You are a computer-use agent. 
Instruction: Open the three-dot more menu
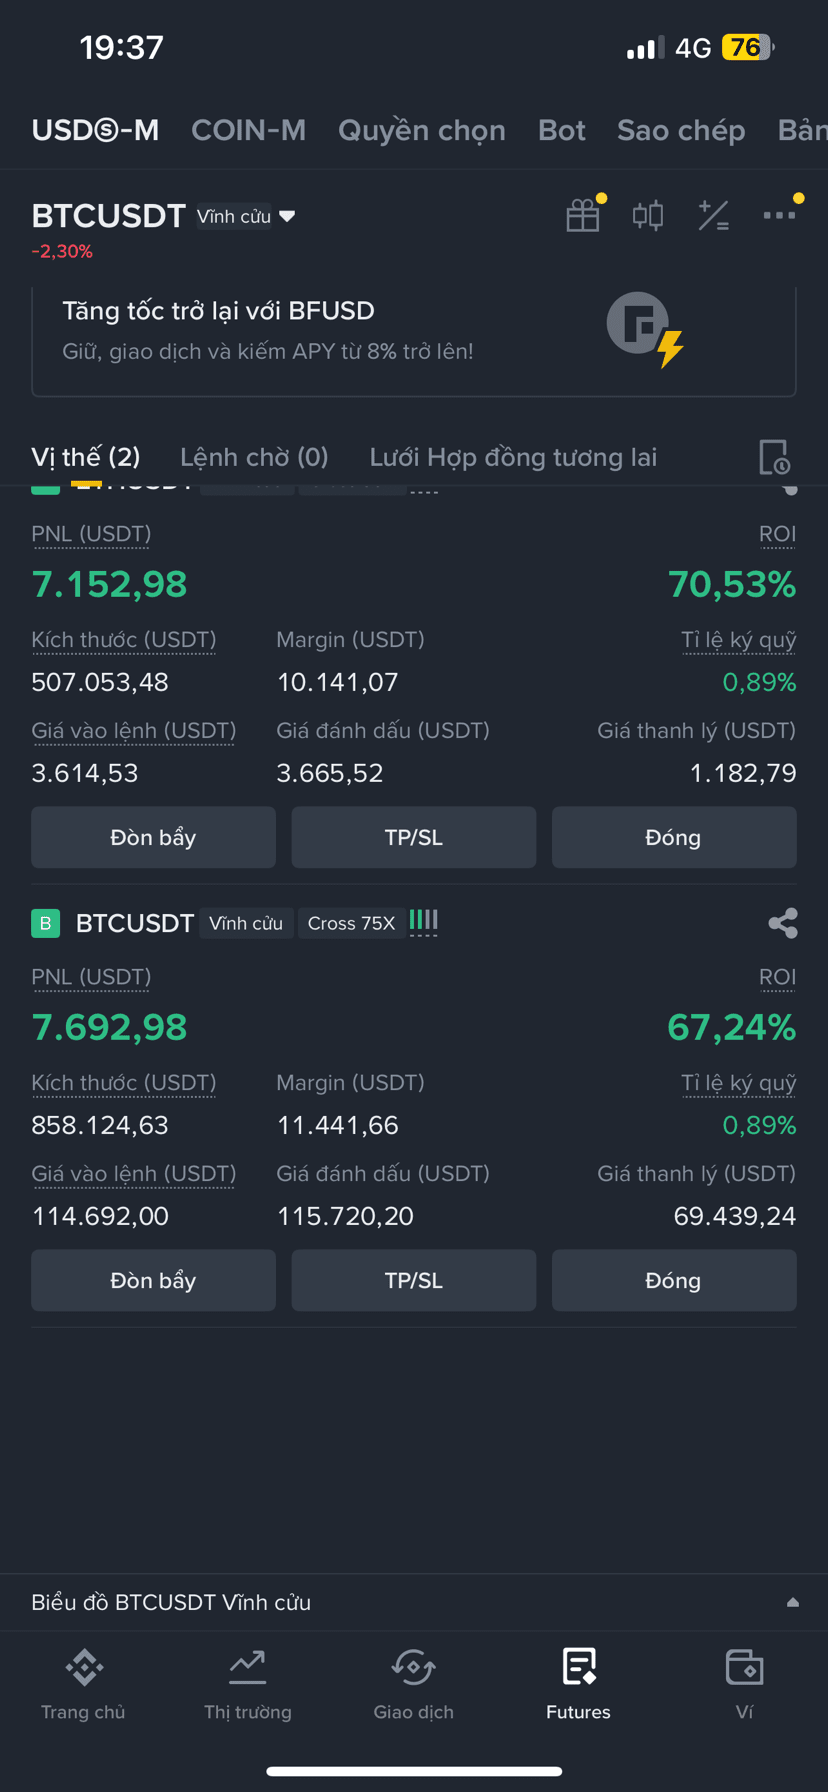[779, 215]
